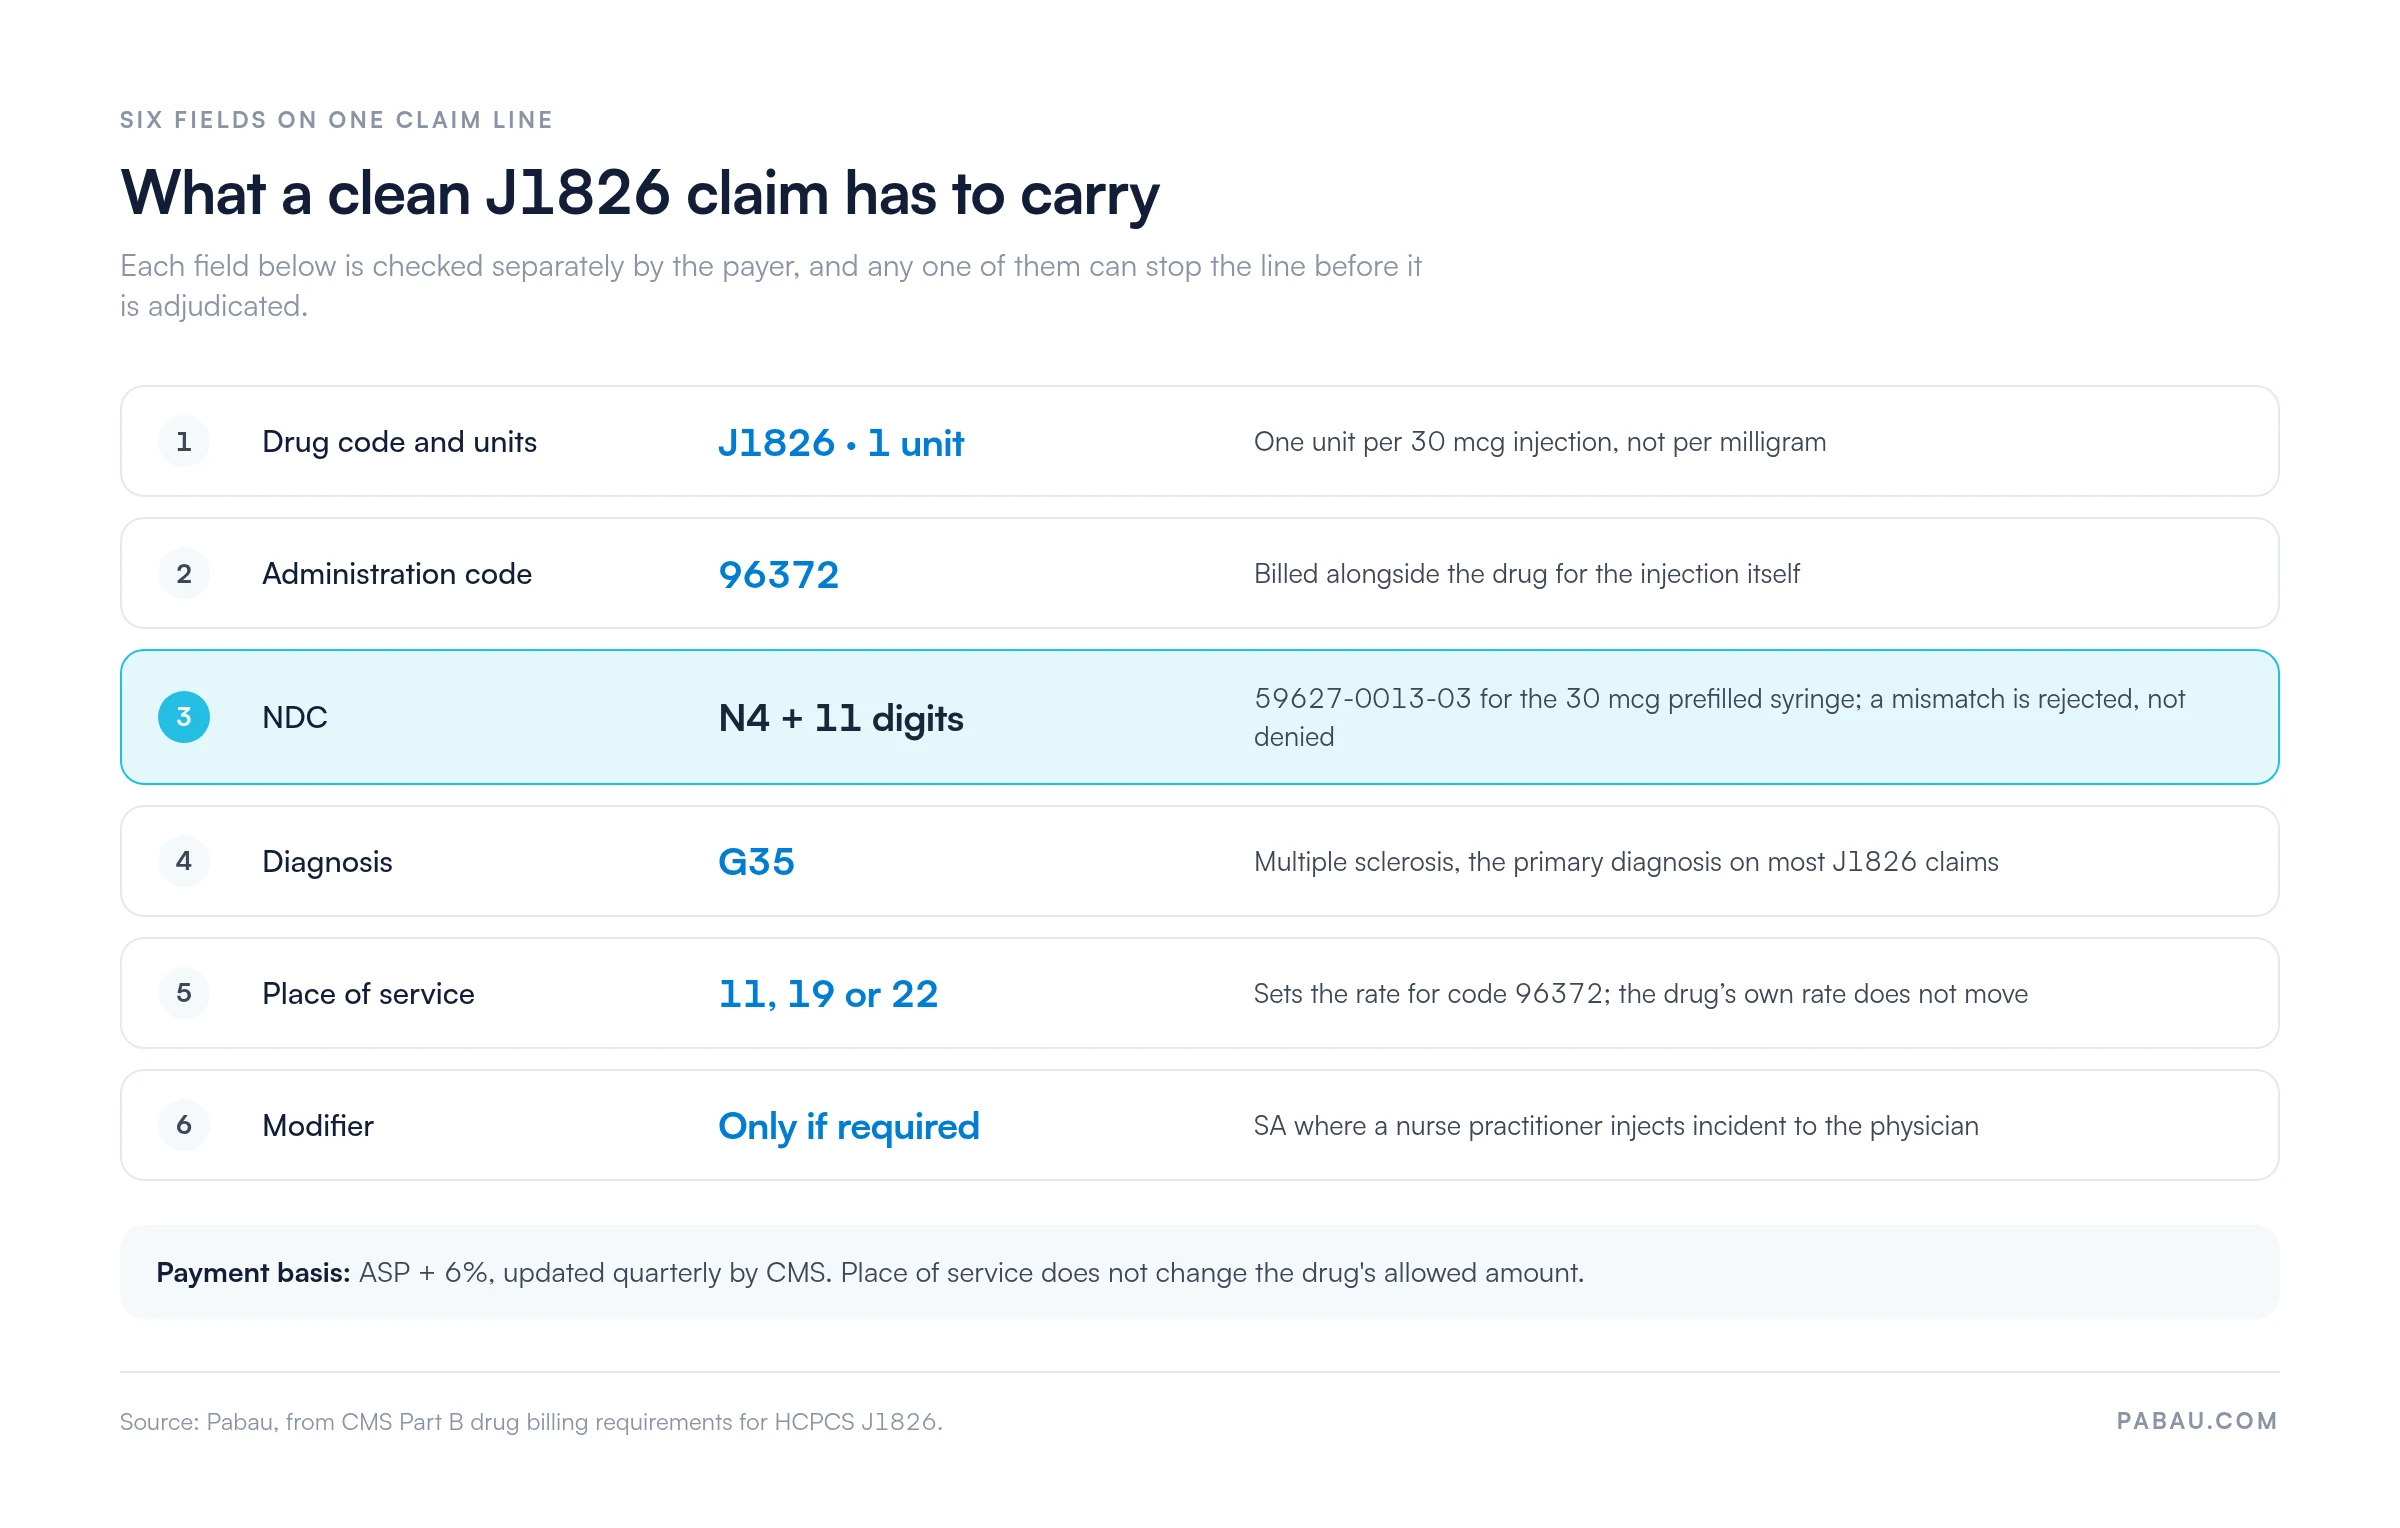Click the Multiple sclerosis description text

tap(1626, 862)
